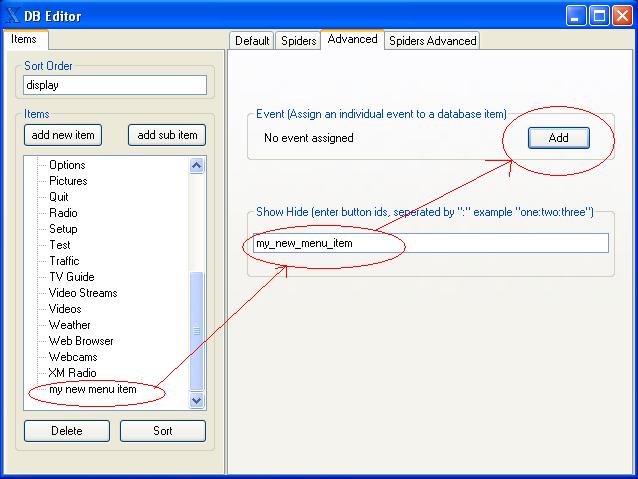Open the Spiders Advanced tab
This screenshot has width=638, height=479.
(432, 41)
